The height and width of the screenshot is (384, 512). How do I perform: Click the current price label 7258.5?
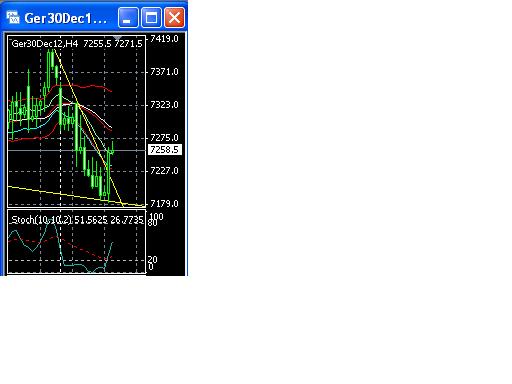[x=165, y=150]
